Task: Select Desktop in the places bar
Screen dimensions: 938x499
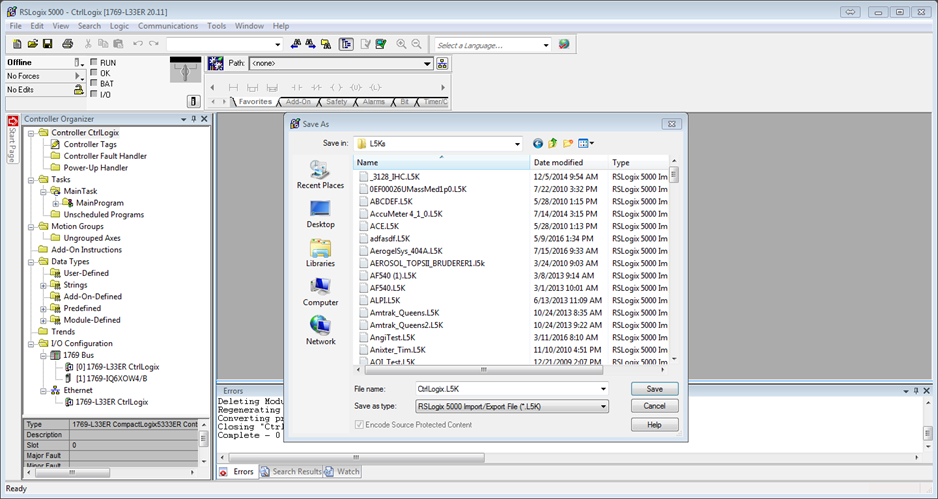Action: coord(320,214)
